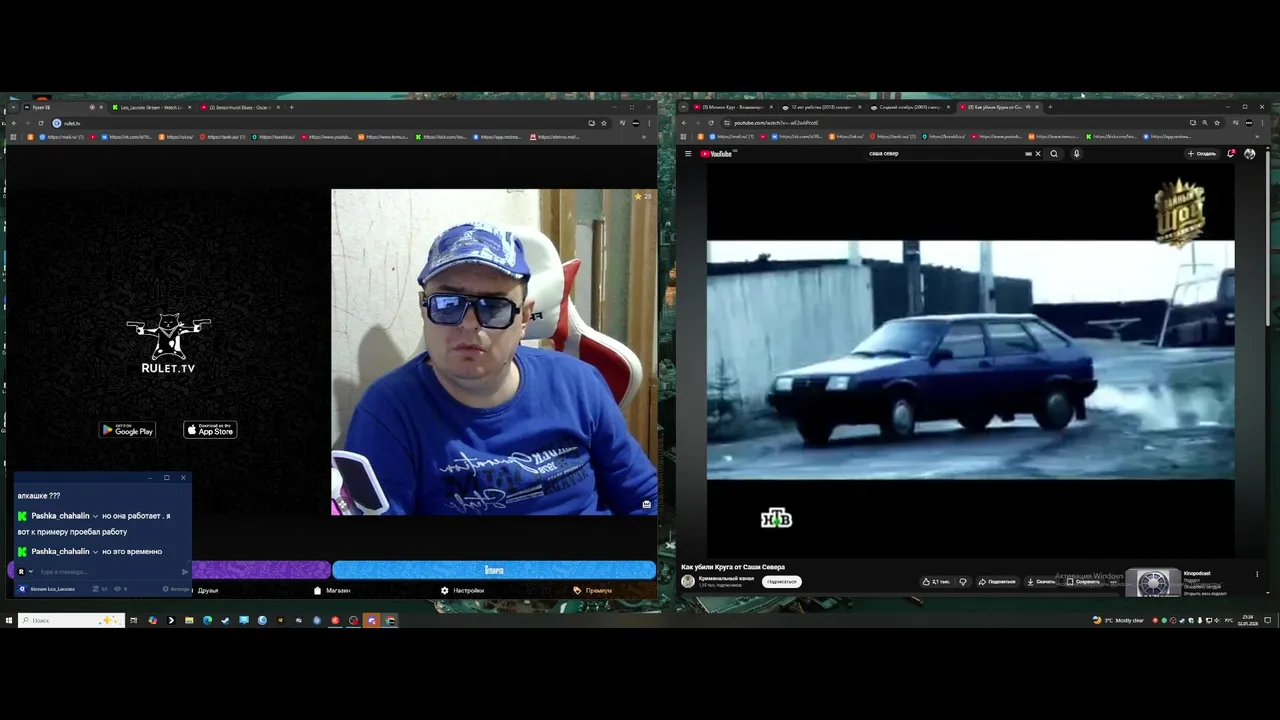
Task: Click the RULET.TV cat logo
Action: coord(168,343)
